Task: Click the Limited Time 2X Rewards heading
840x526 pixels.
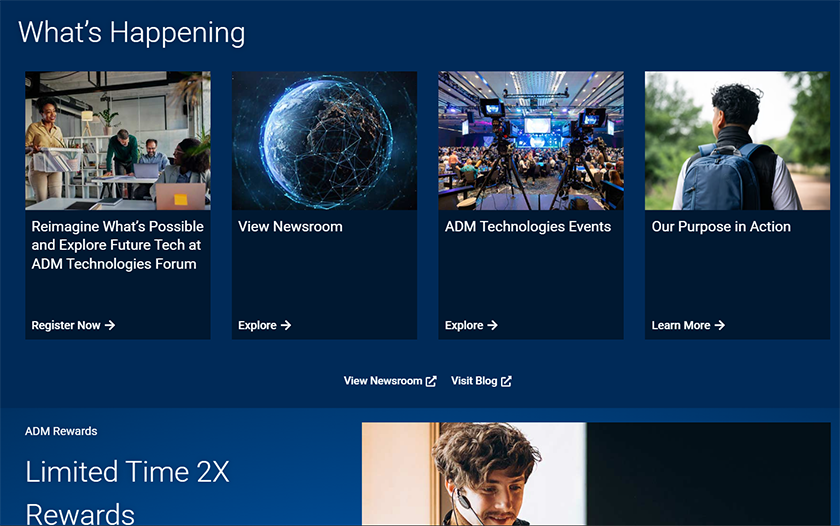Action: [x=127, y=492]
